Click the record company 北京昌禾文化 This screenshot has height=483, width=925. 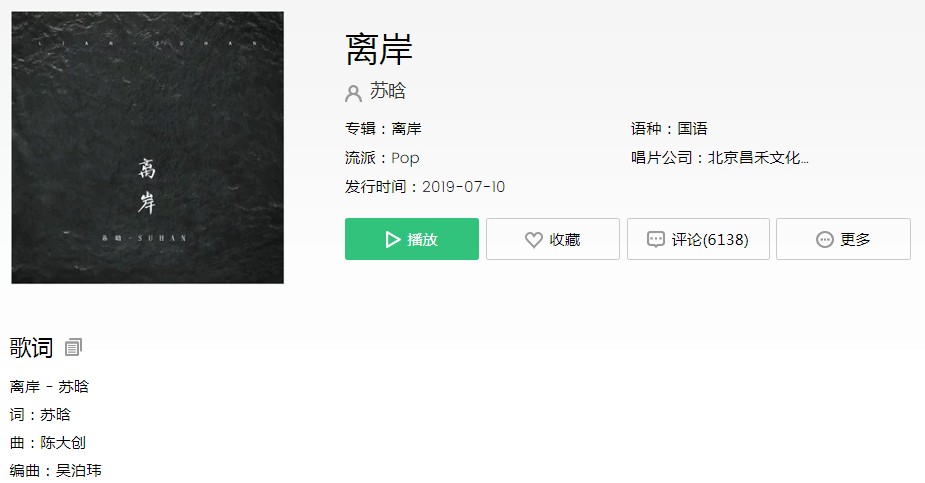pos(758,157)
